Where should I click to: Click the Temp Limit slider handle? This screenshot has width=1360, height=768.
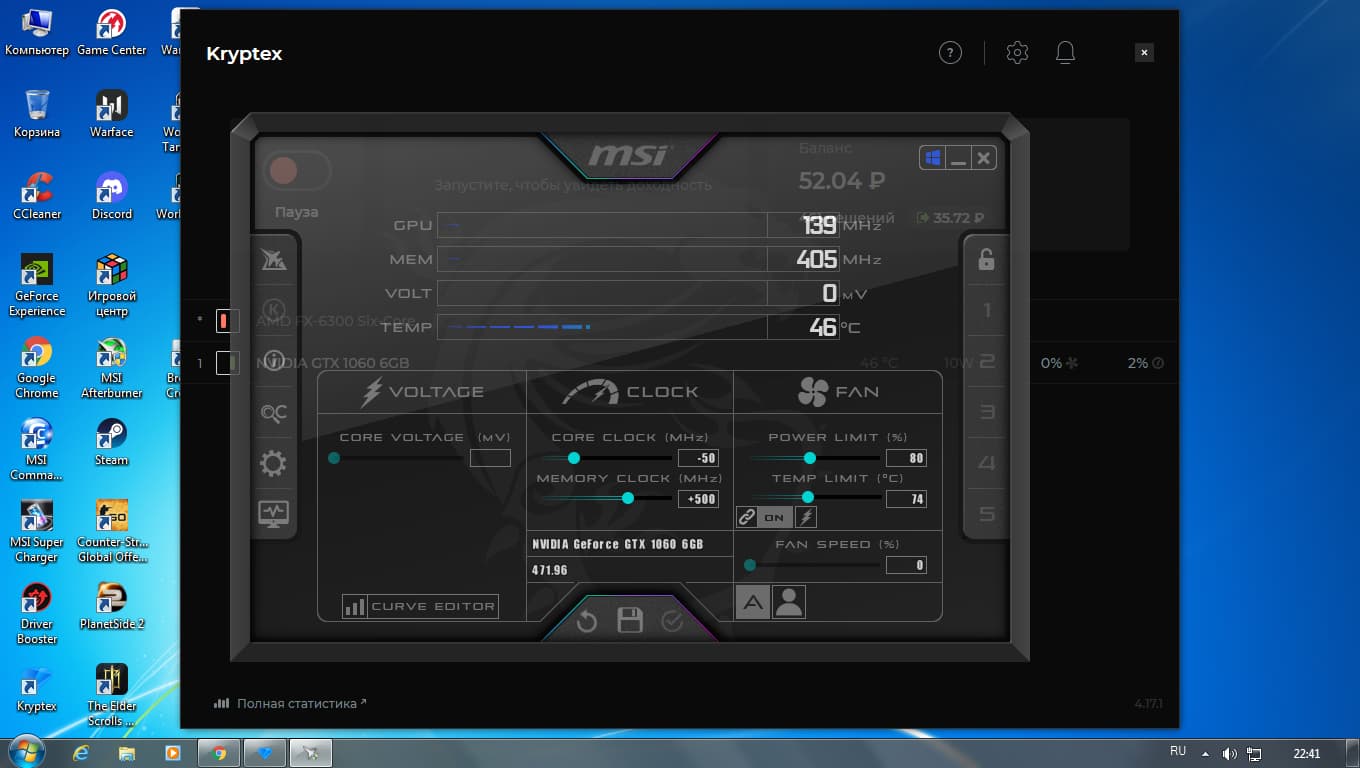coord(807,497)
